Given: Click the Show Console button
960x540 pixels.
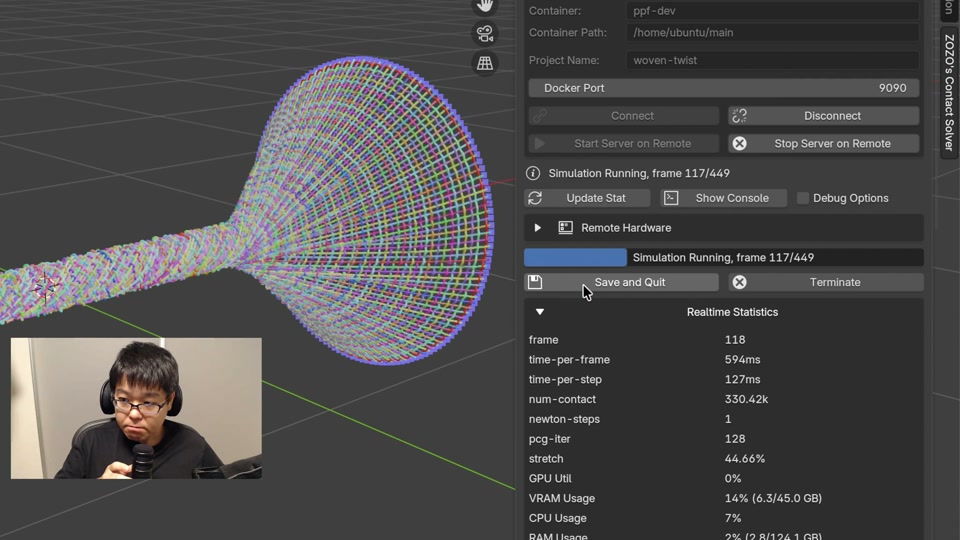Looking at the screenshot, I should [x=724, y=198].
